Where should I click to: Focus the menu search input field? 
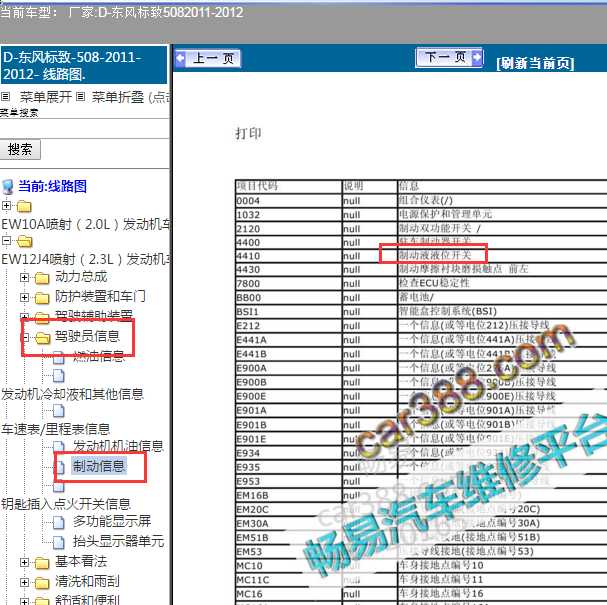[84, 129]
